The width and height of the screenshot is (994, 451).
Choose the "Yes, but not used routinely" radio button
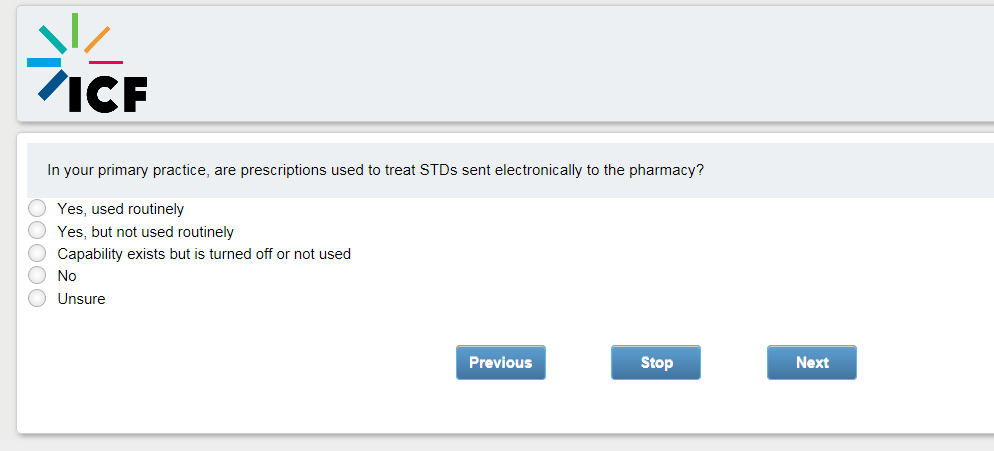pos(37,231)
